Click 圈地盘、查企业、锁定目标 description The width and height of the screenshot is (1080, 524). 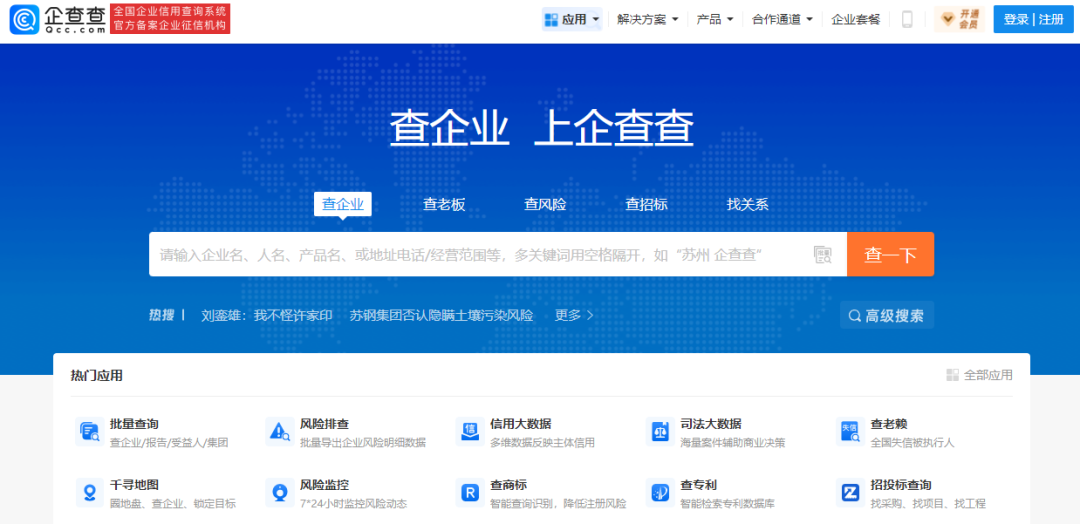pos(173,504)
